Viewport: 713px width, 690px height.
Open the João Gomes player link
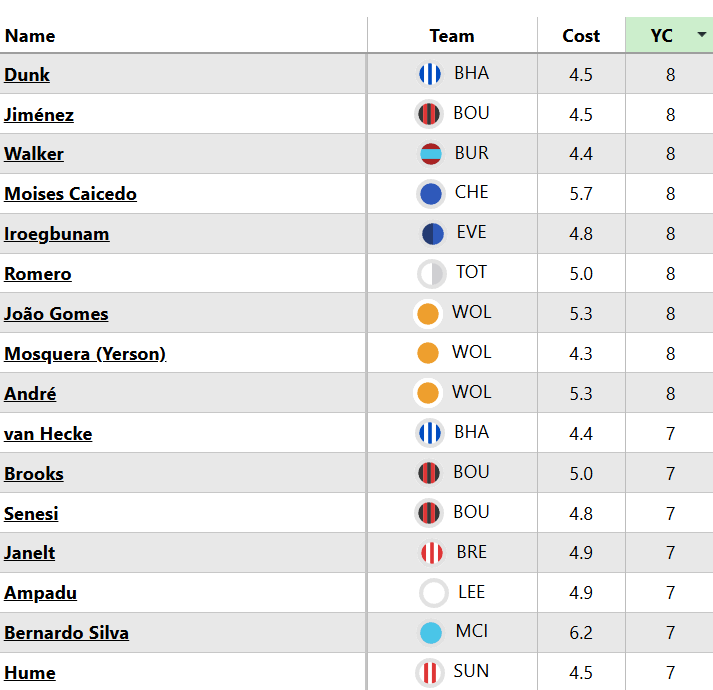(x=56, y=314)
